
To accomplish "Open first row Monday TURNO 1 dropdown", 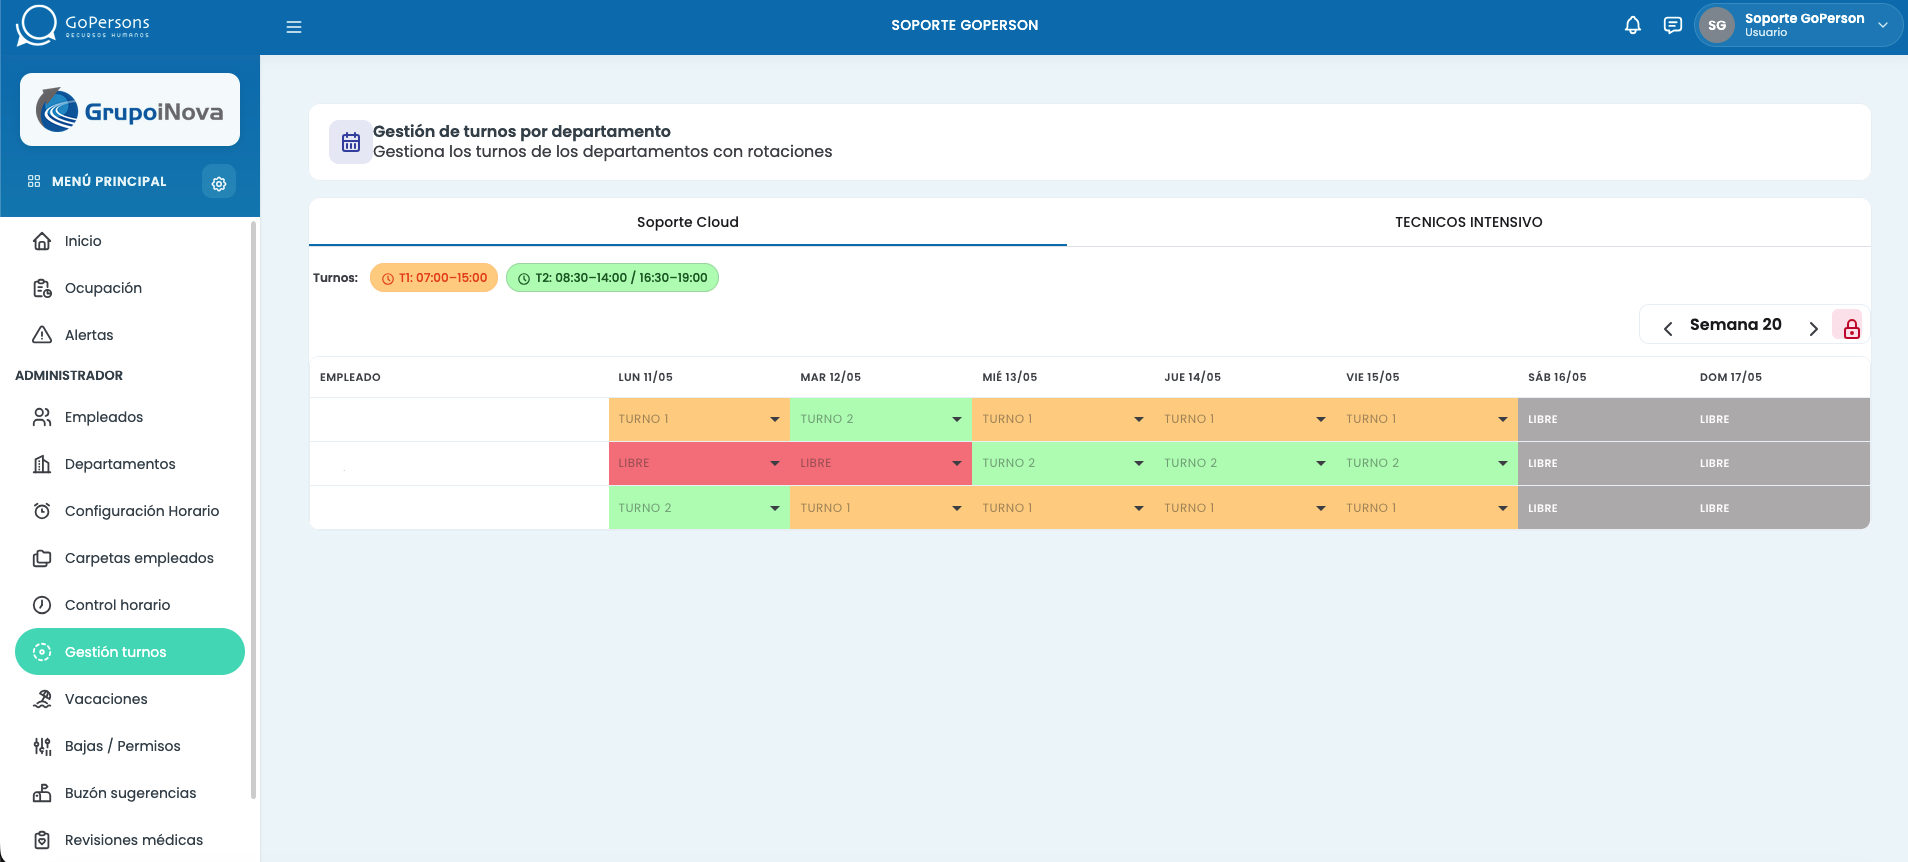I will [699, 419].
